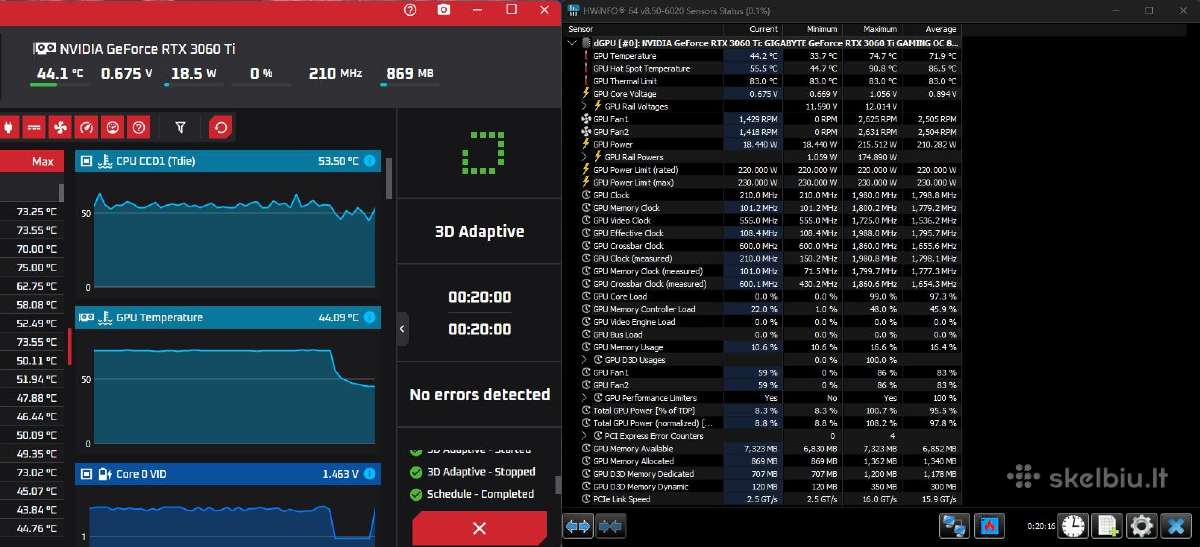Shrink columns with HWiNFO inward-arrows button
Screen dimensions: 1200x547
click(609, 525)
